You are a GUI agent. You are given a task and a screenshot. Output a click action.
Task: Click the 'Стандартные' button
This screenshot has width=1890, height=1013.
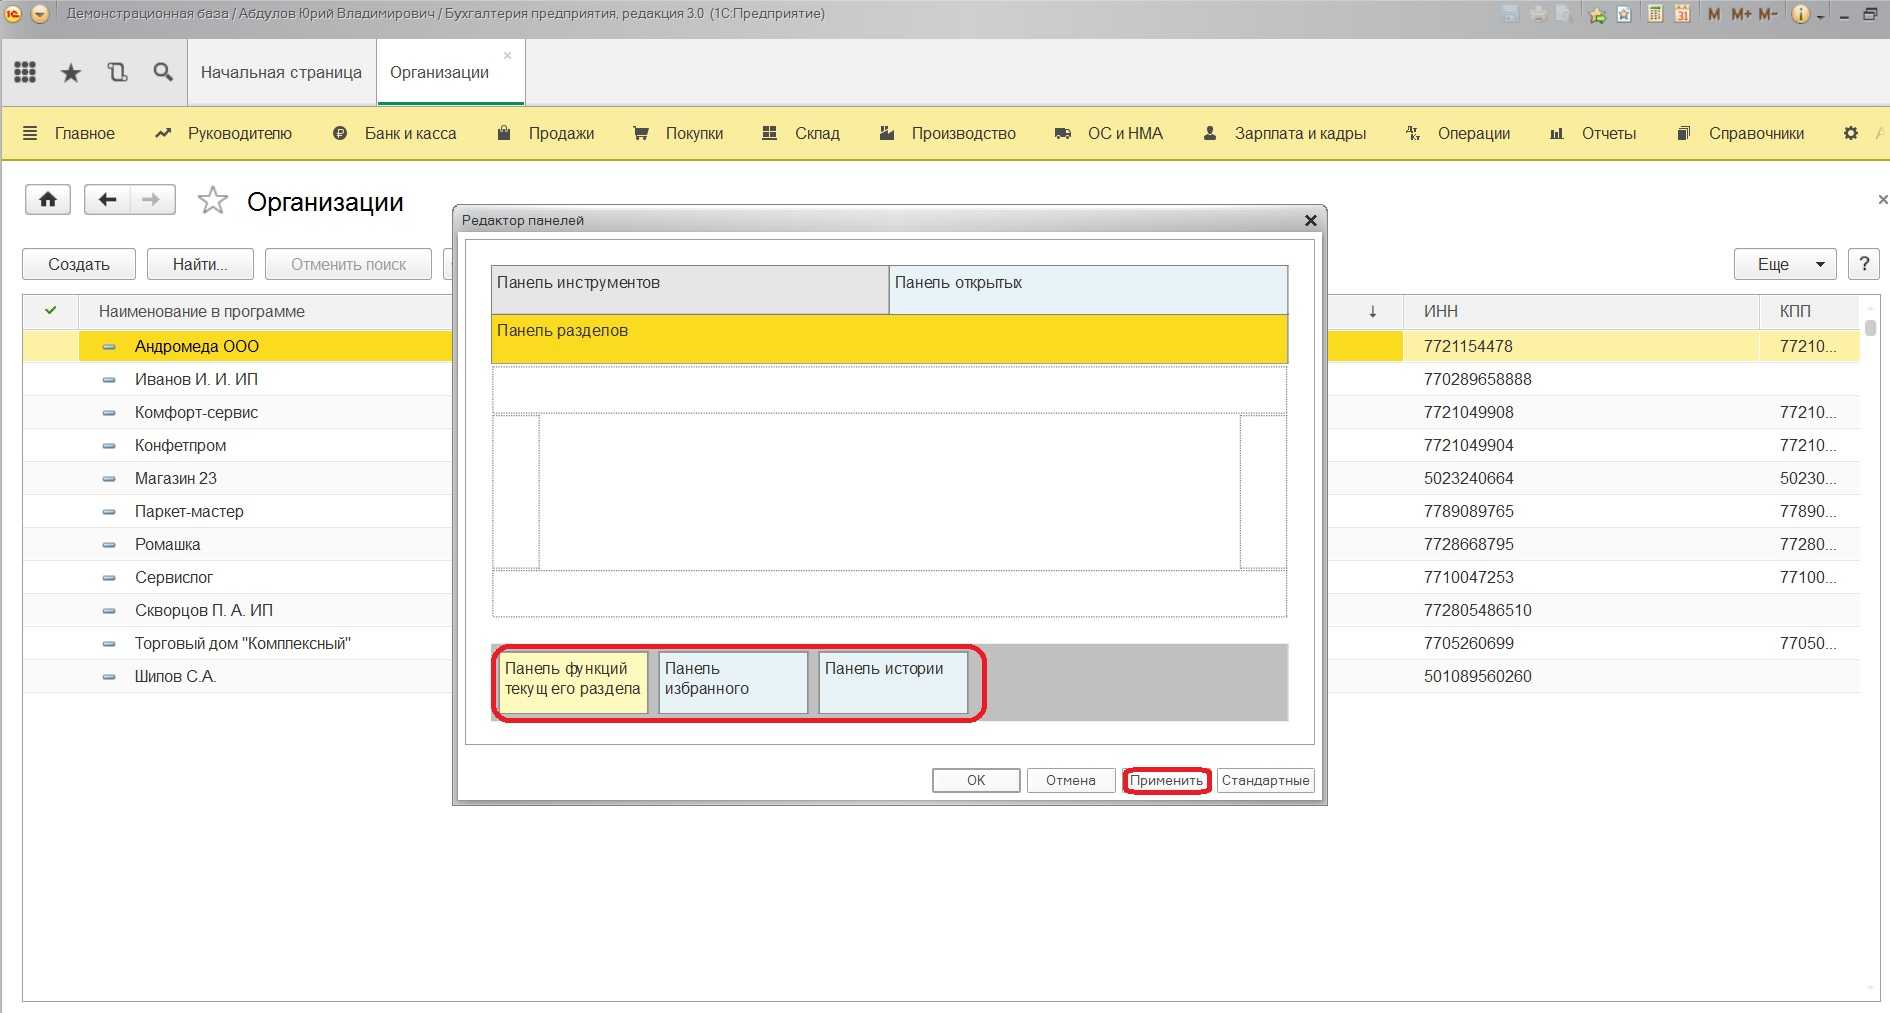point(1265,780)
